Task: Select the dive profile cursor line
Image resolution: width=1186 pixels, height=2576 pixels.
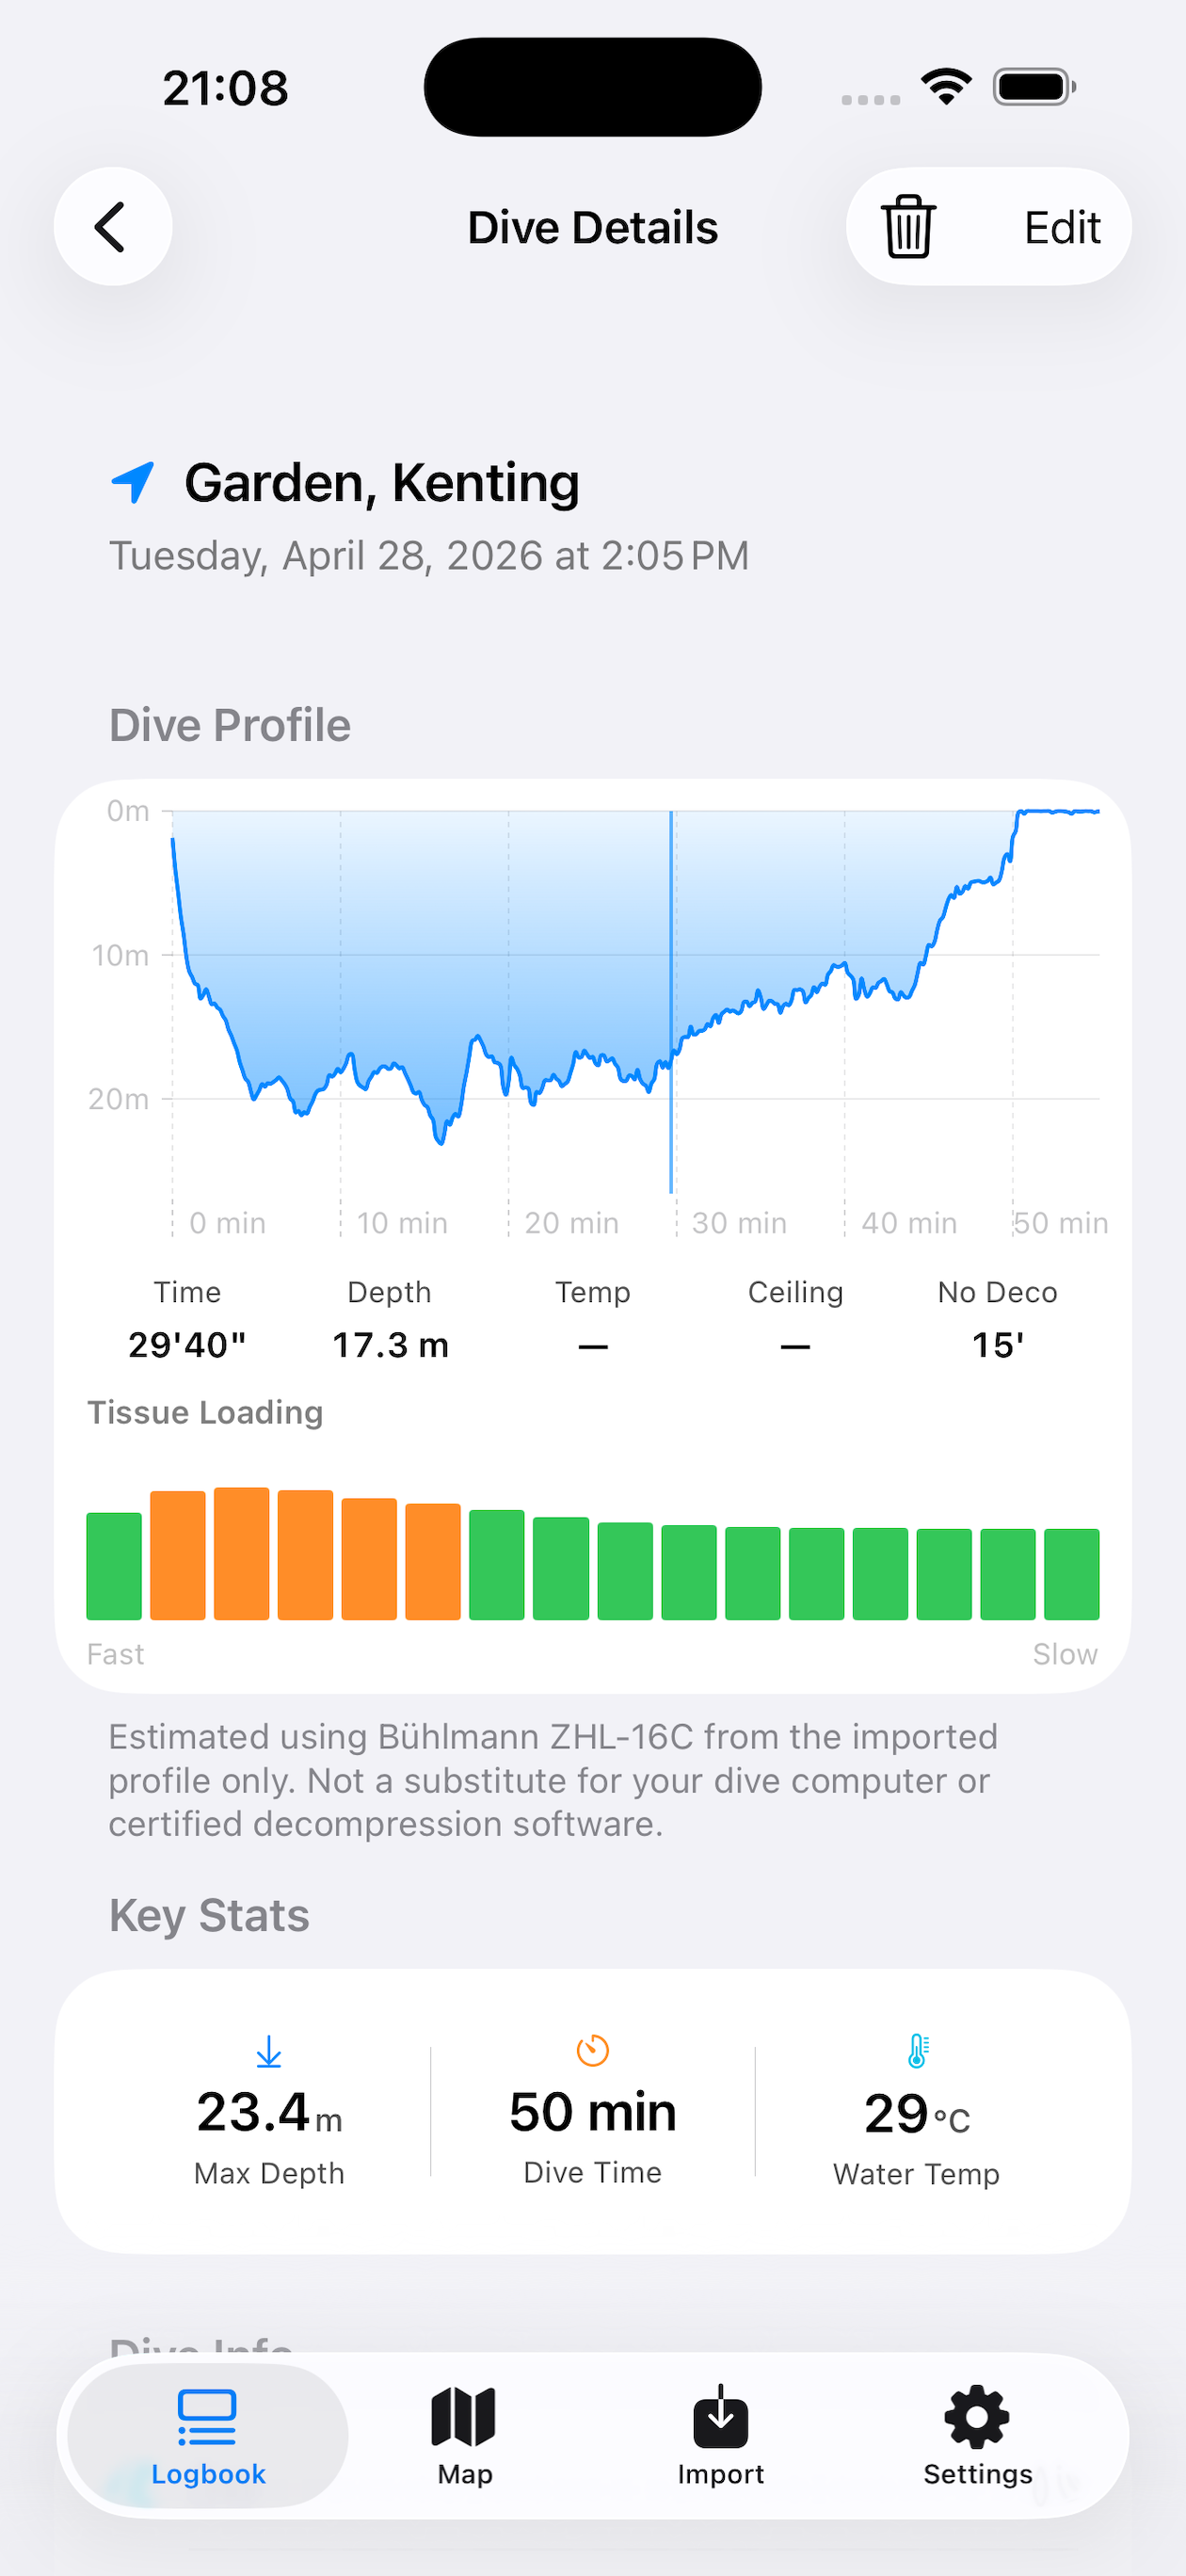Action: 671,1001
